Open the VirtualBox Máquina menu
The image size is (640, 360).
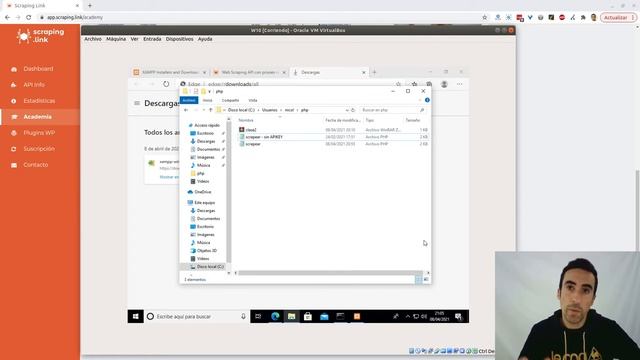116,39
